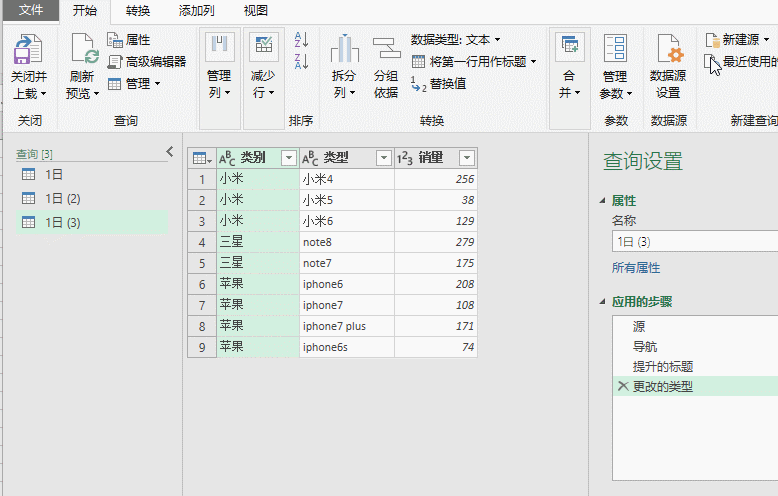
Task: Click the ABC type icon of 类型 column
Action: point(310,158)
